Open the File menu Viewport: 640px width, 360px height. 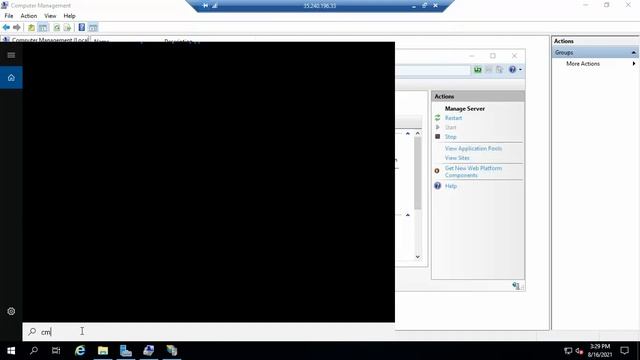[9, 16]
